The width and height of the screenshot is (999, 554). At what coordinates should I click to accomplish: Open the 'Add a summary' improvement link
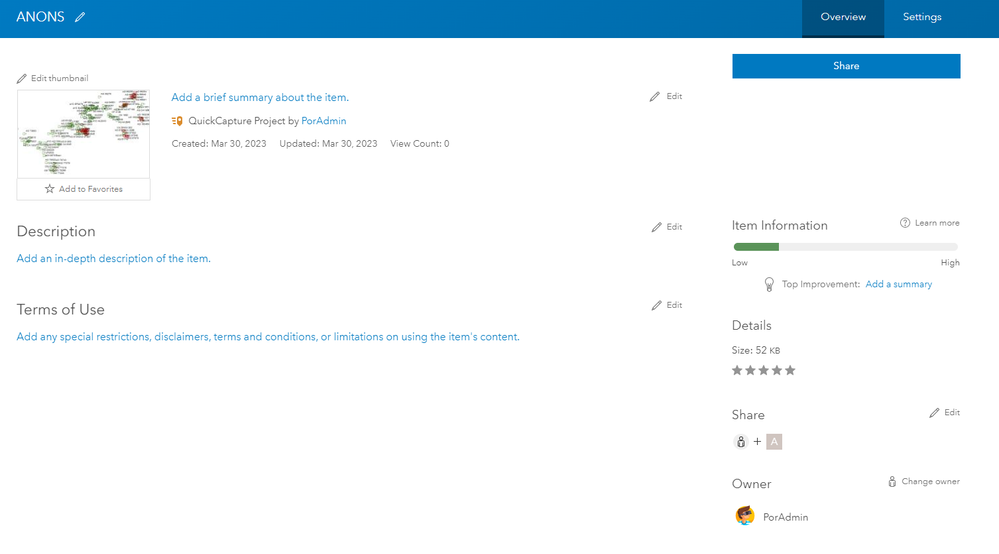(898, 285)
